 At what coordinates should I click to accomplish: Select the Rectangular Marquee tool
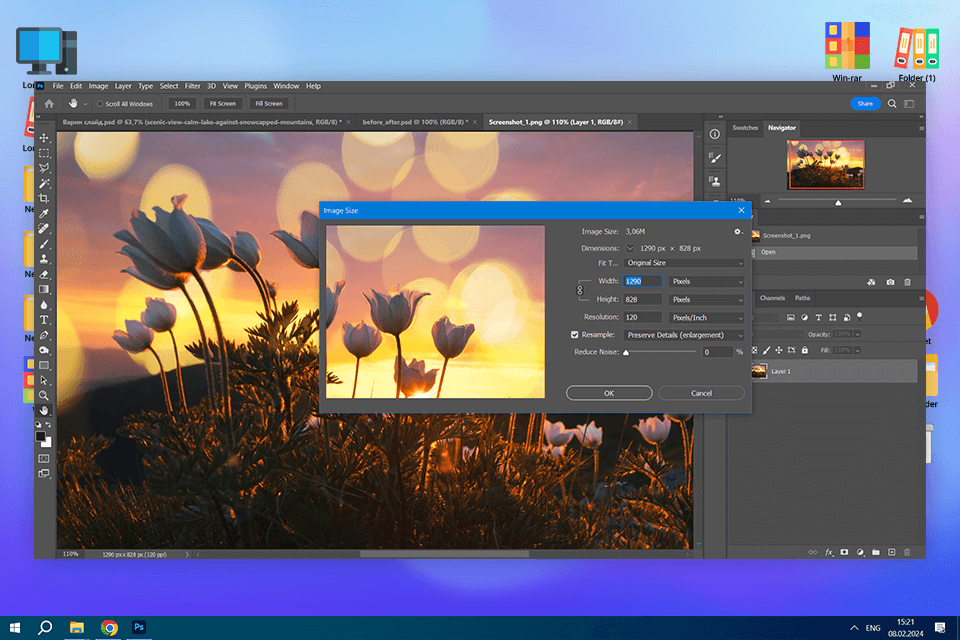[44, 153]
